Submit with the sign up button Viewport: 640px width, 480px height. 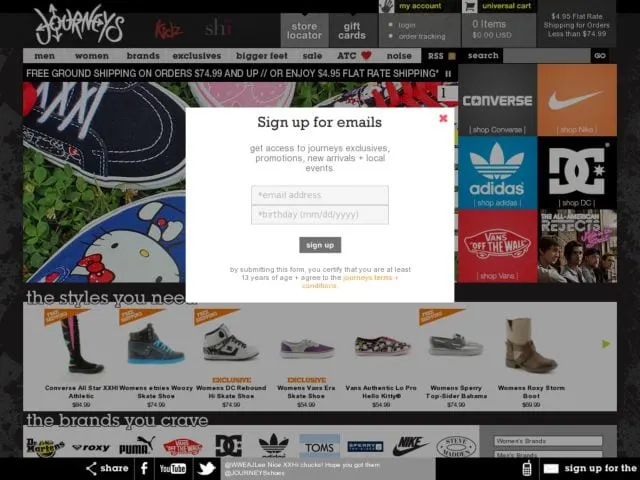[320, 245]
